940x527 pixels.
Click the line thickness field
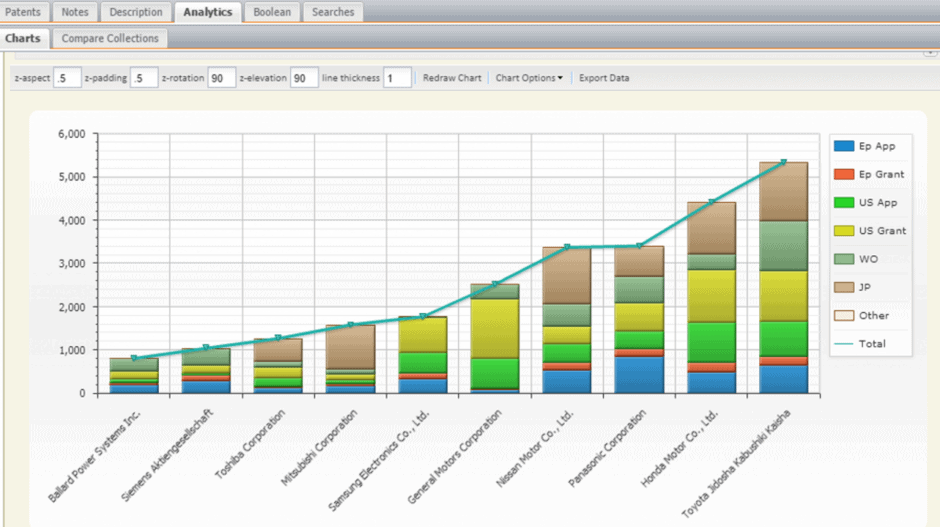pos(397,78)
